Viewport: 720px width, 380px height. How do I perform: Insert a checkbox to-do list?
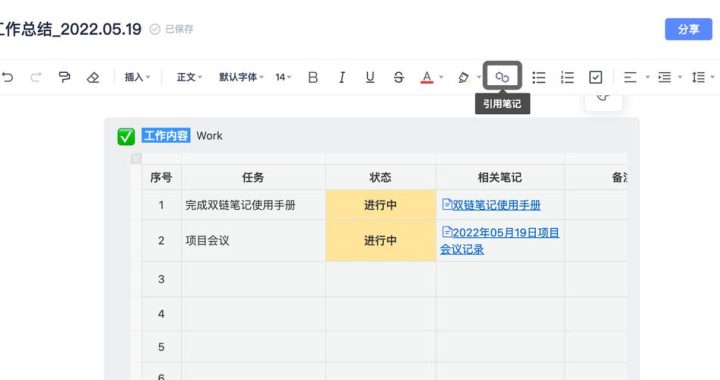point(596,77)
